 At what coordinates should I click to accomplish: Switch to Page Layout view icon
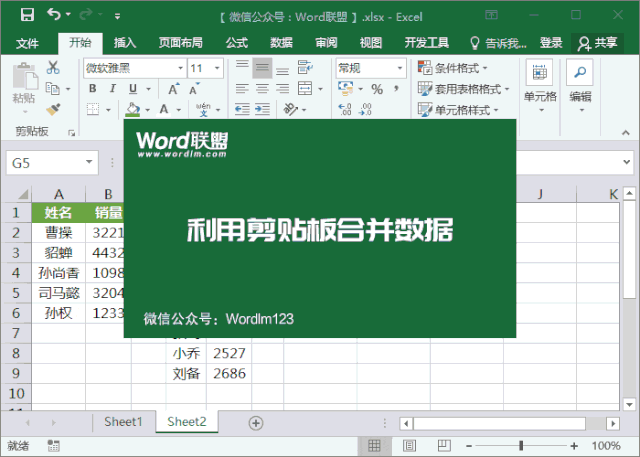[x=409, y=446]
